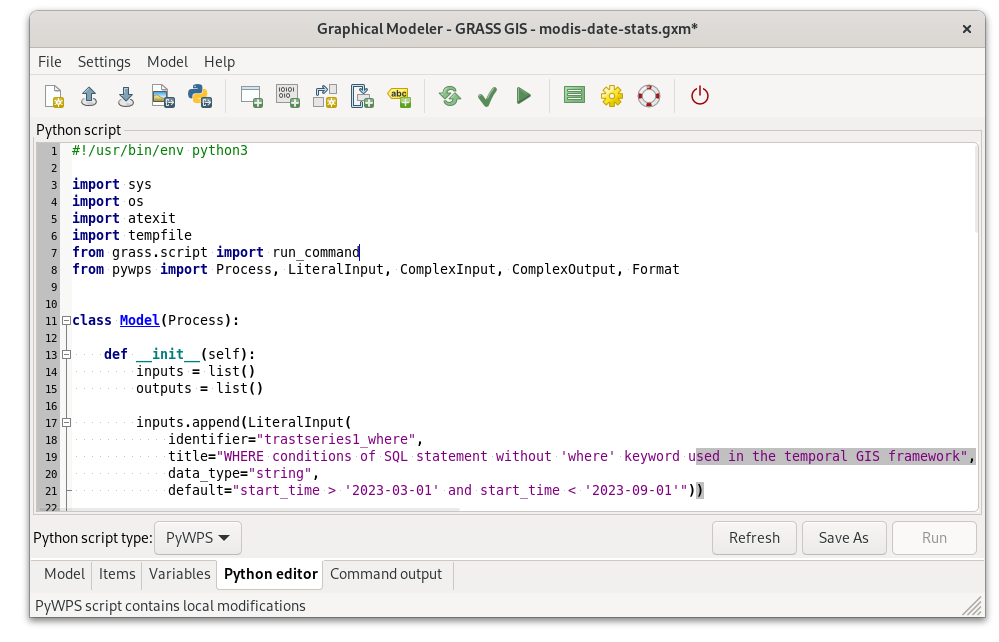Screen dimensions: 999x642
Task: Save current model to file icon
Action: pos(126,96)
